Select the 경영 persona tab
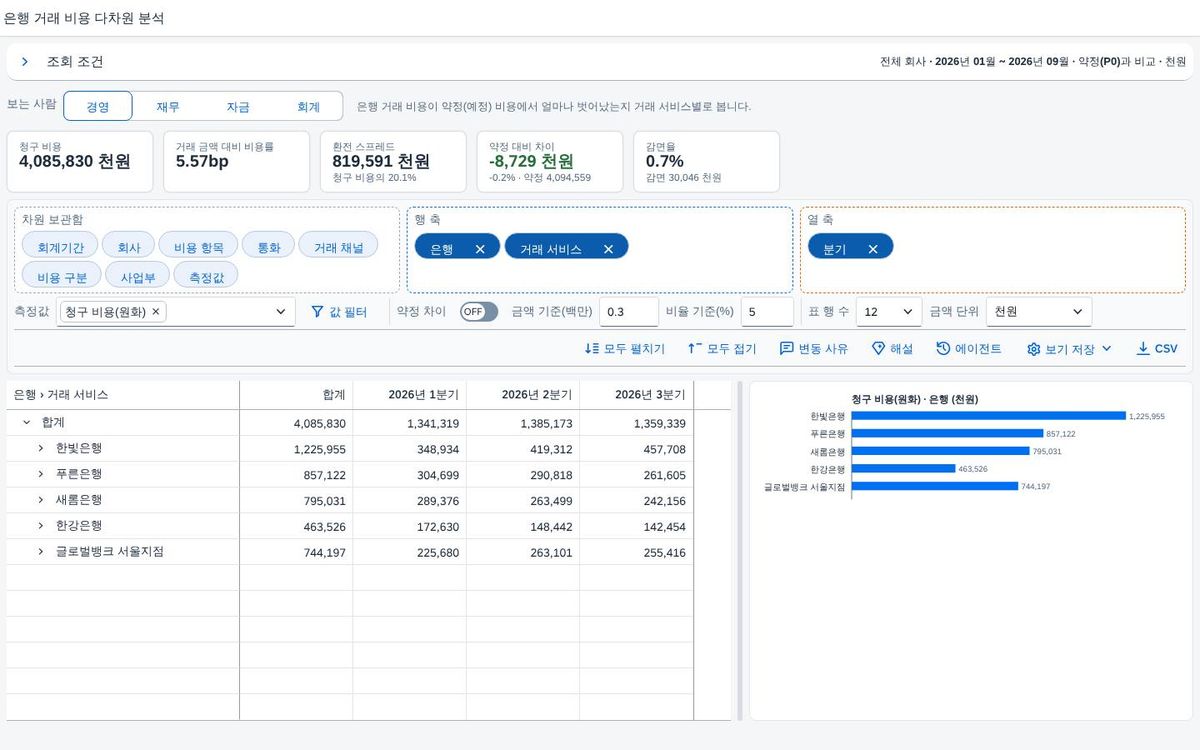This screenshot has width=1200, height=750. [x=98, y=107]
